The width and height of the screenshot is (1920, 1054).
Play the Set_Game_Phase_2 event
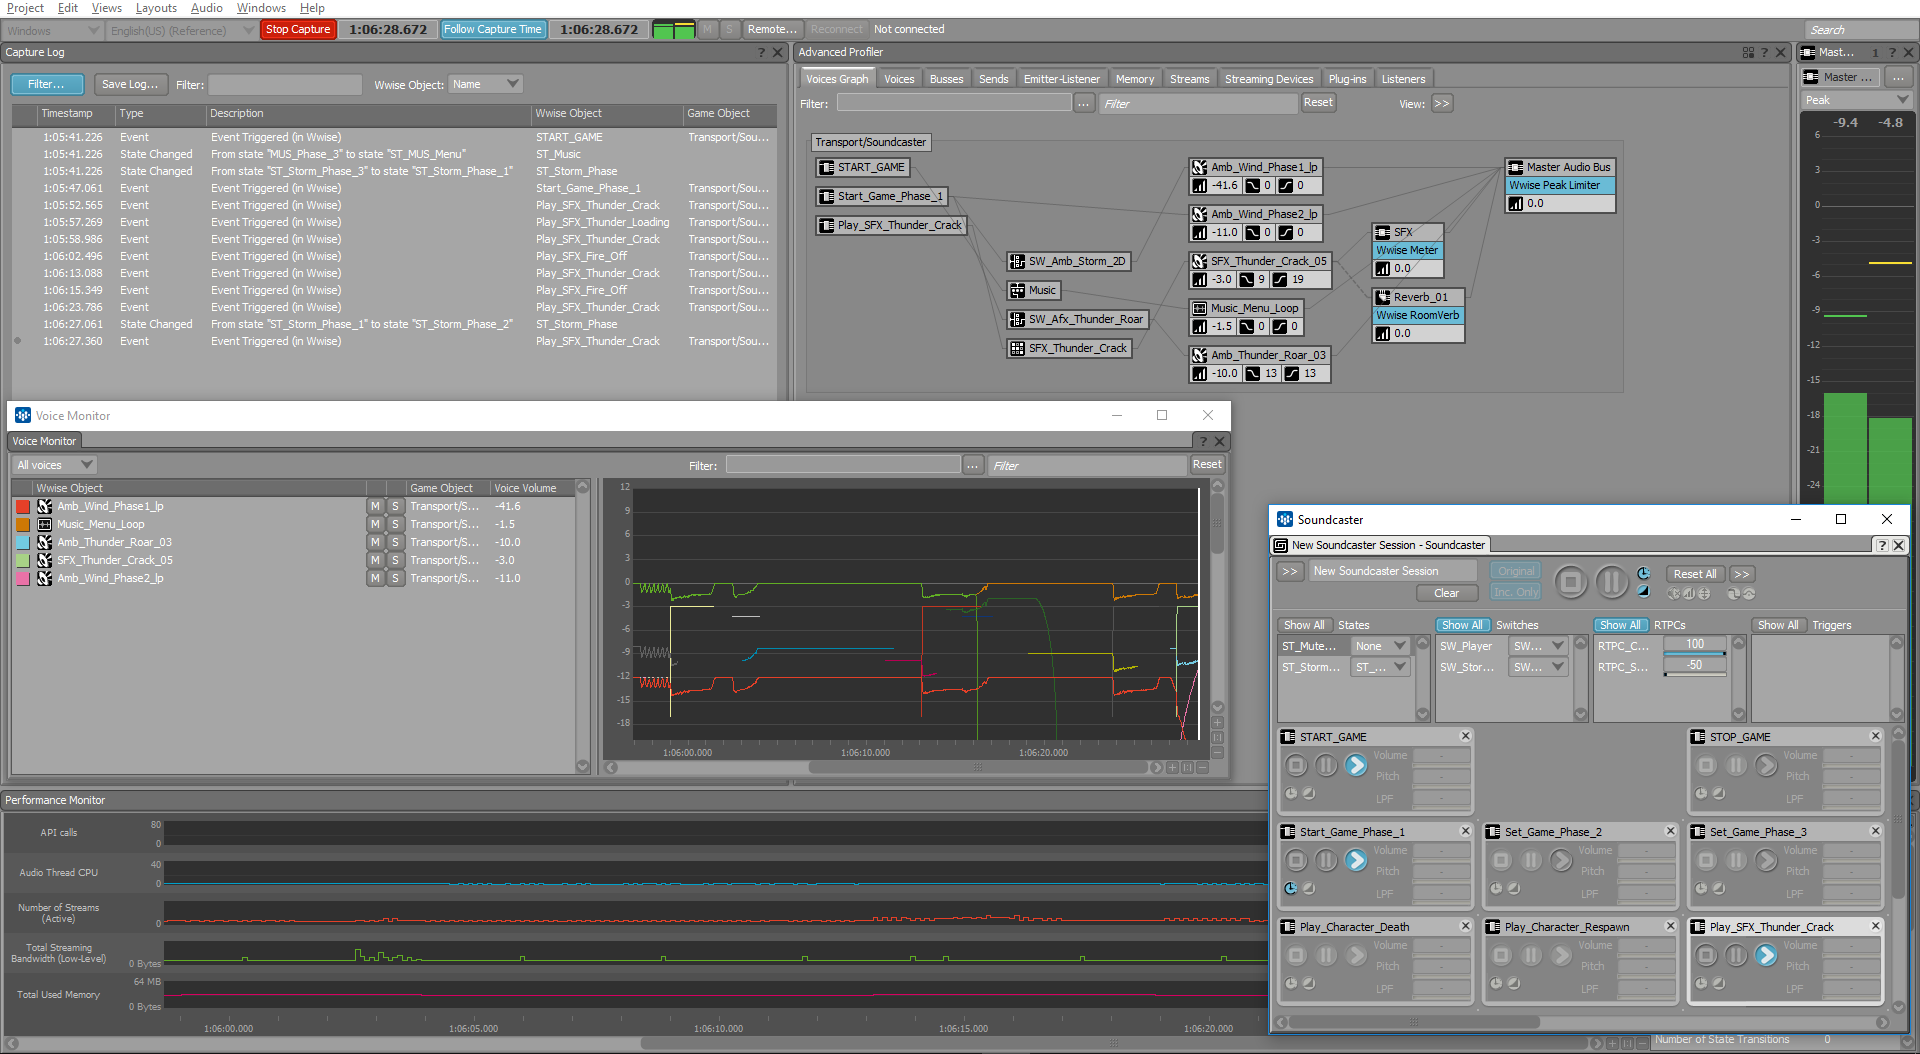pos(1561,861)
